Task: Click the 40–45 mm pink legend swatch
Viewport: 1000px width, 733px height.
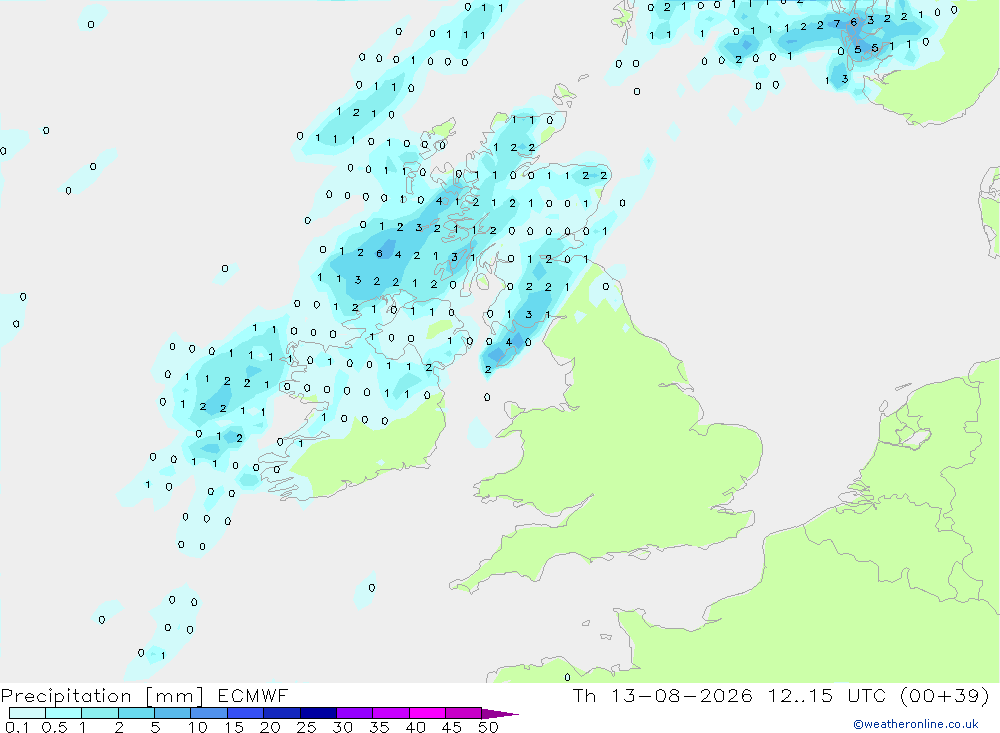Action: tap(427, 713)
